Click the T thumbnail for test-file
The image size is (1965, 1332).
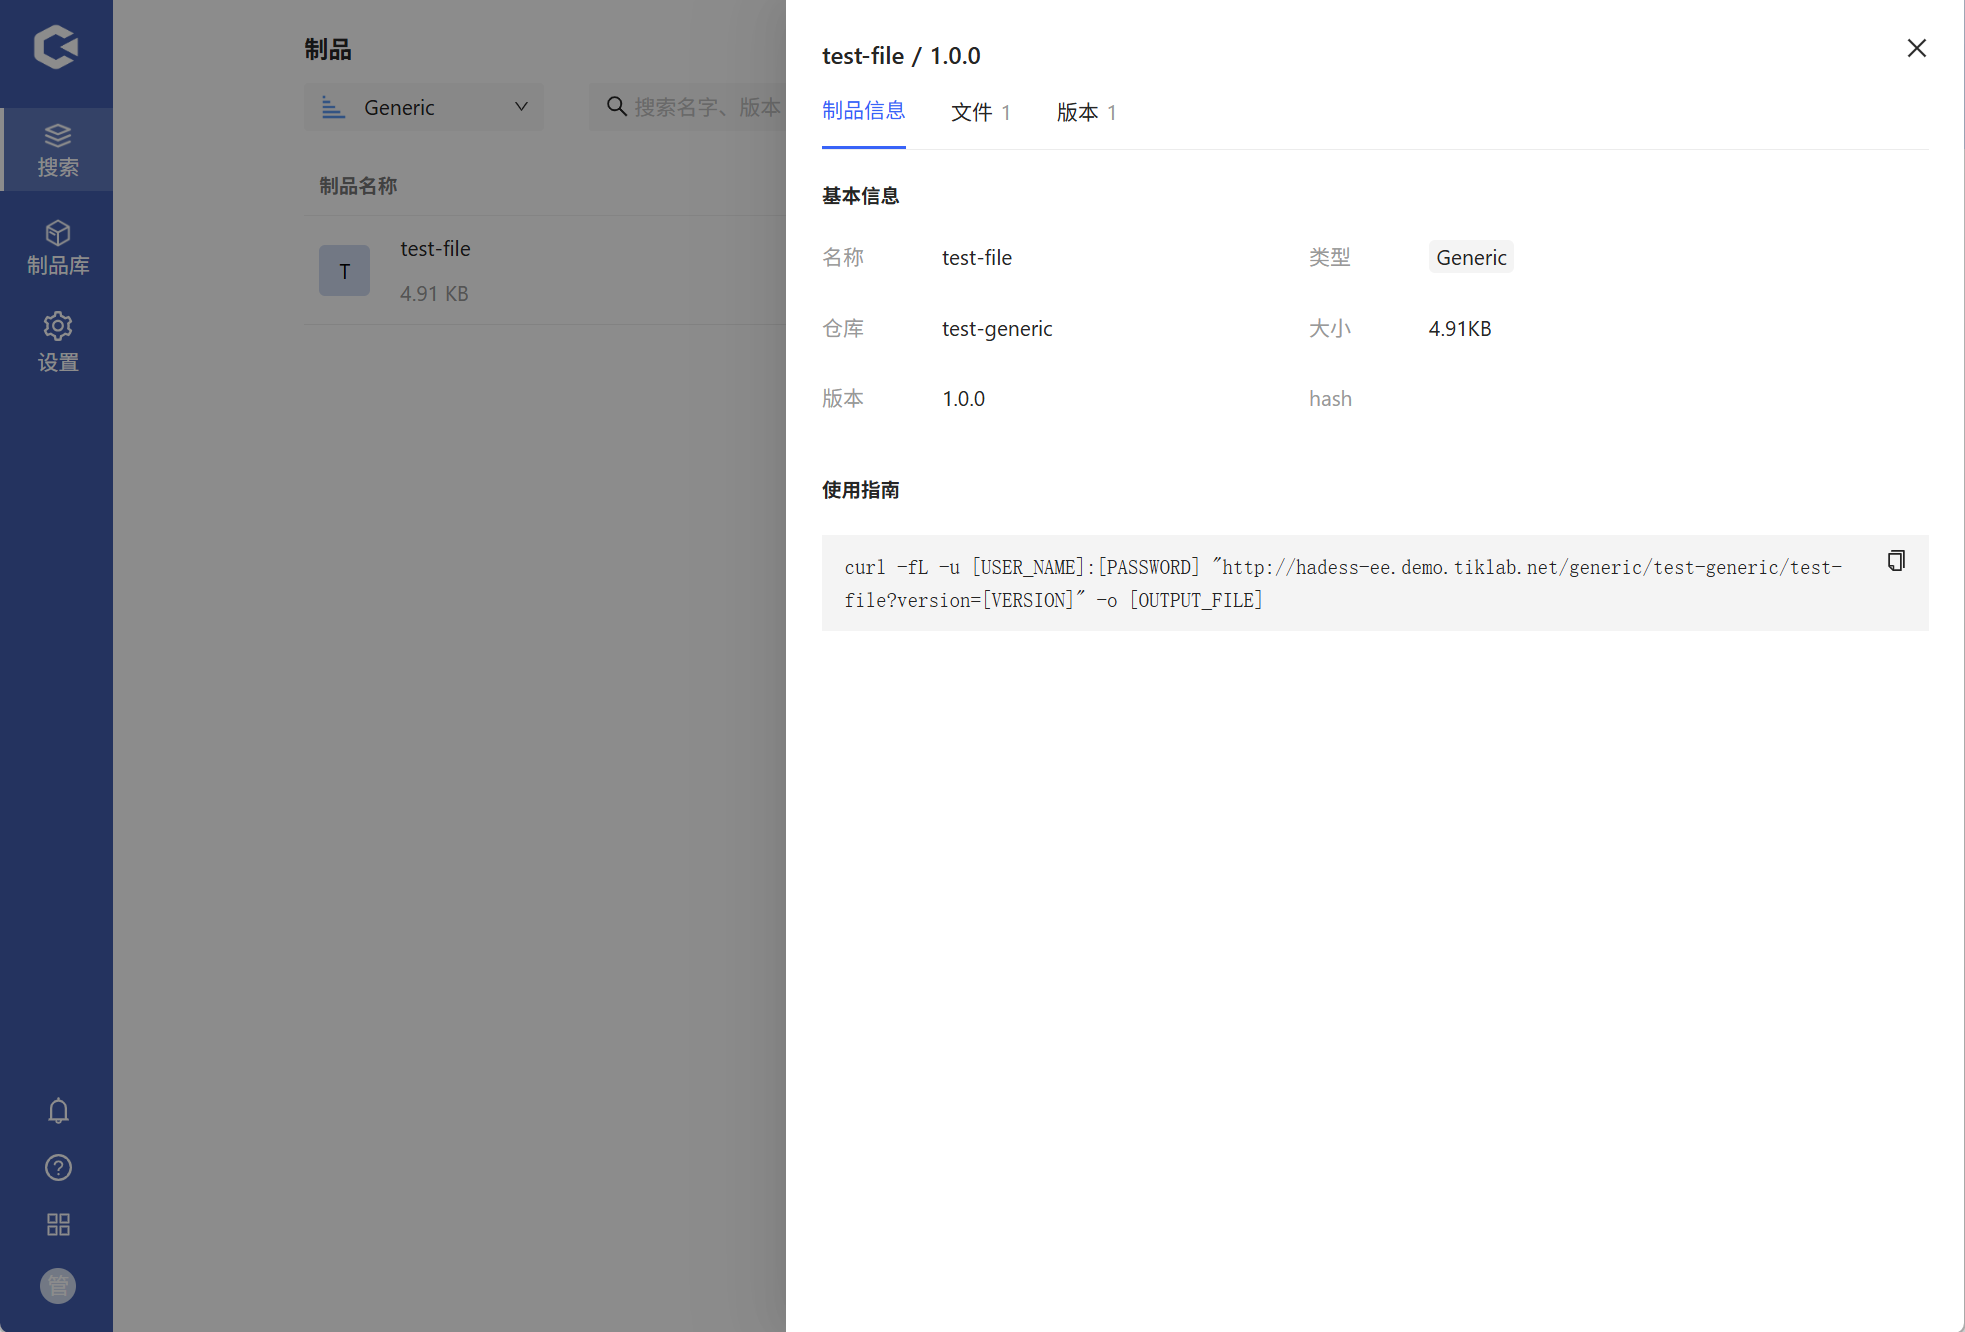pyautogui.click(x=344, y=271)
